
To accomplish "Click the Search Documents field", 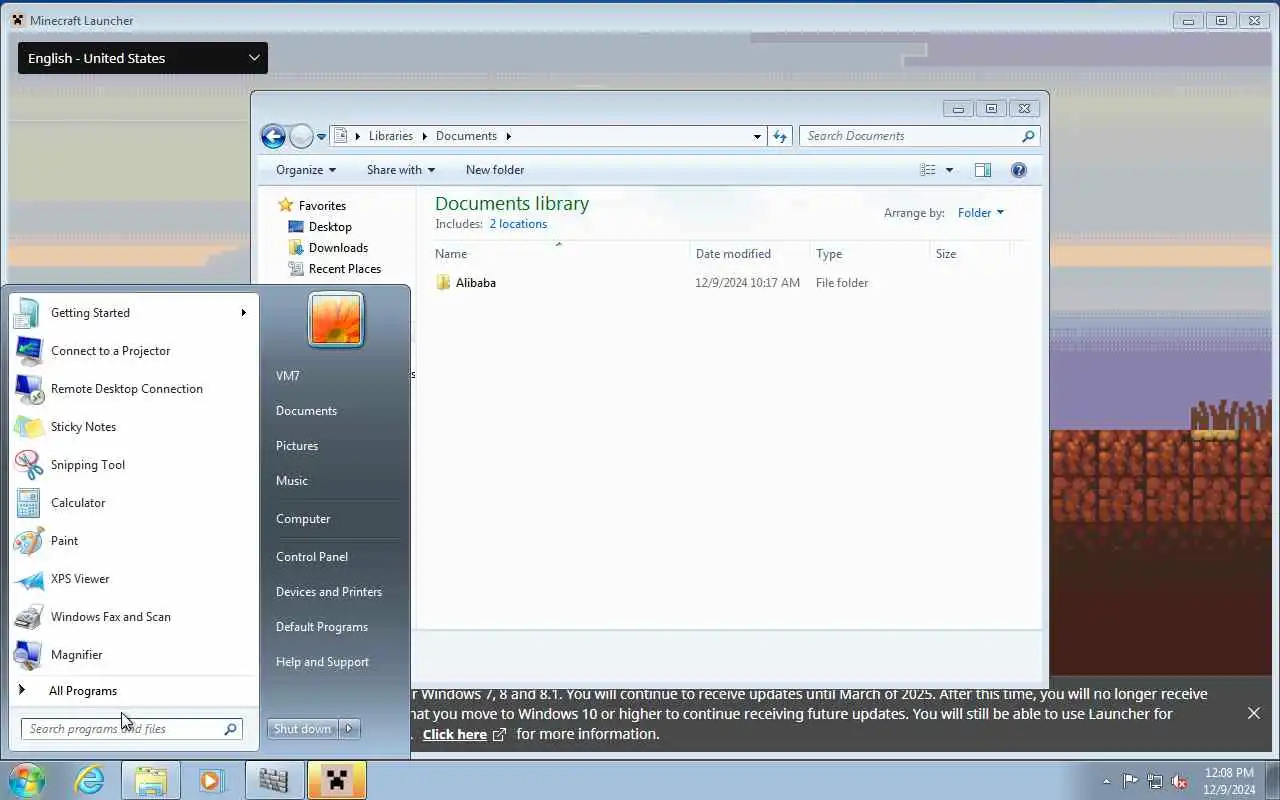I will pyautogui.click(x=920, y=136).
